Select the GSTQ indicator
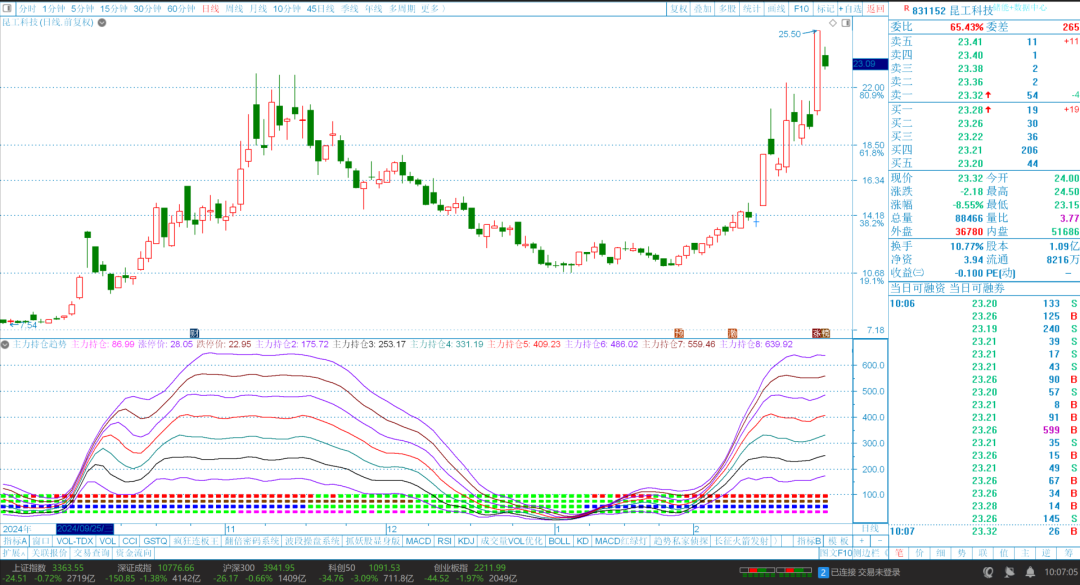 155,541
